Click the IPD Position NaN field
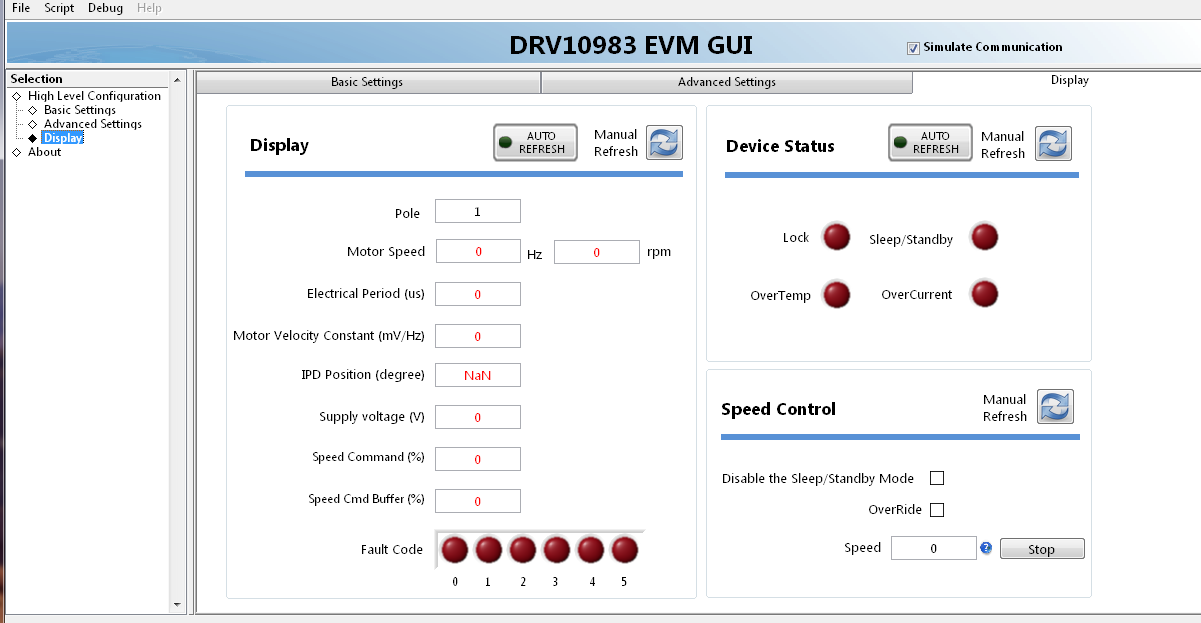This screenshot has width=1201, height=623. pos(478,375)
